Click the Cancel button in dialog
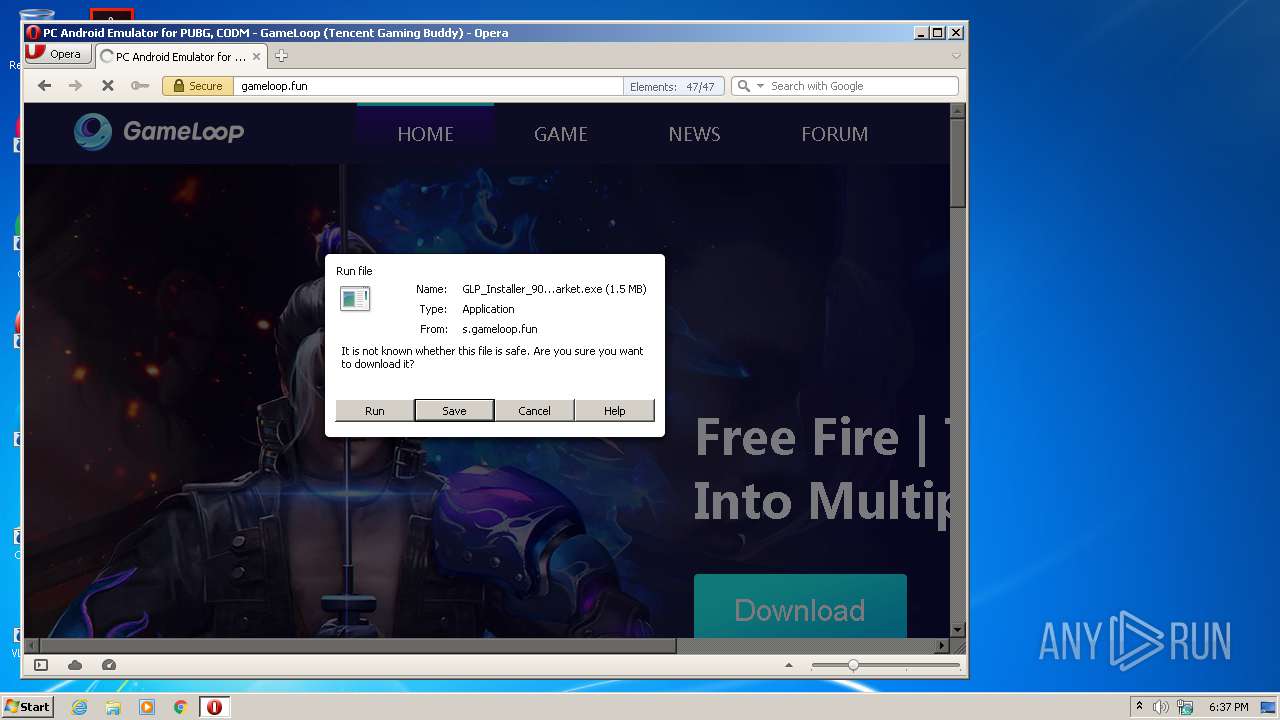The height and width of the screenshot is (720, 1280). pyautogui.click(x=534, y=410)
